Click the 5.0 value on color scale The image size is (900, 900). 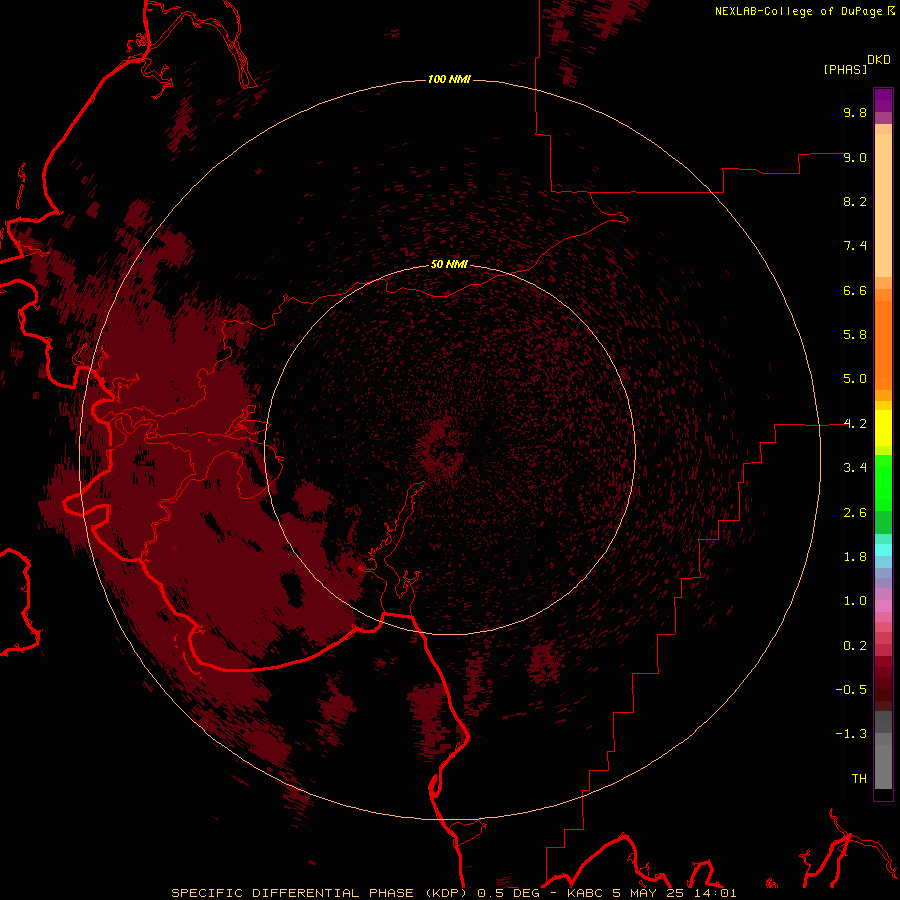pos(855,379)
